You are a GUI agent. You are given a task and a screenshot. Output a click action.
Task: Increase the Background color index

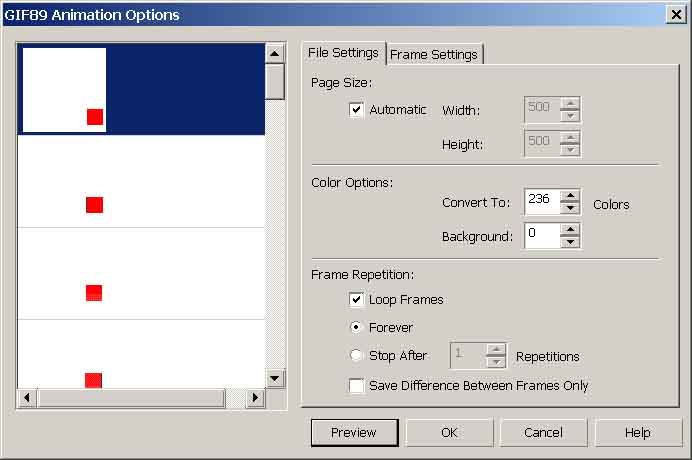[570, 230]
